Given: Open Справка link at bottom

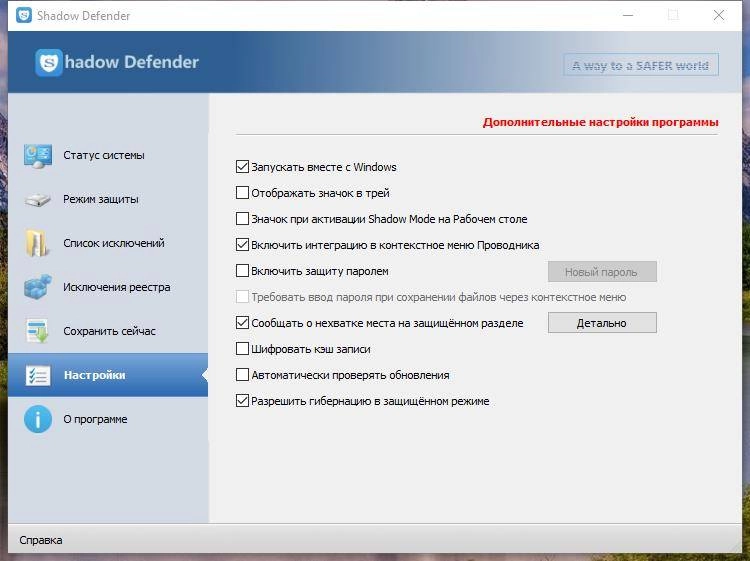Looking at the screenshot, I should click(41, 540).
